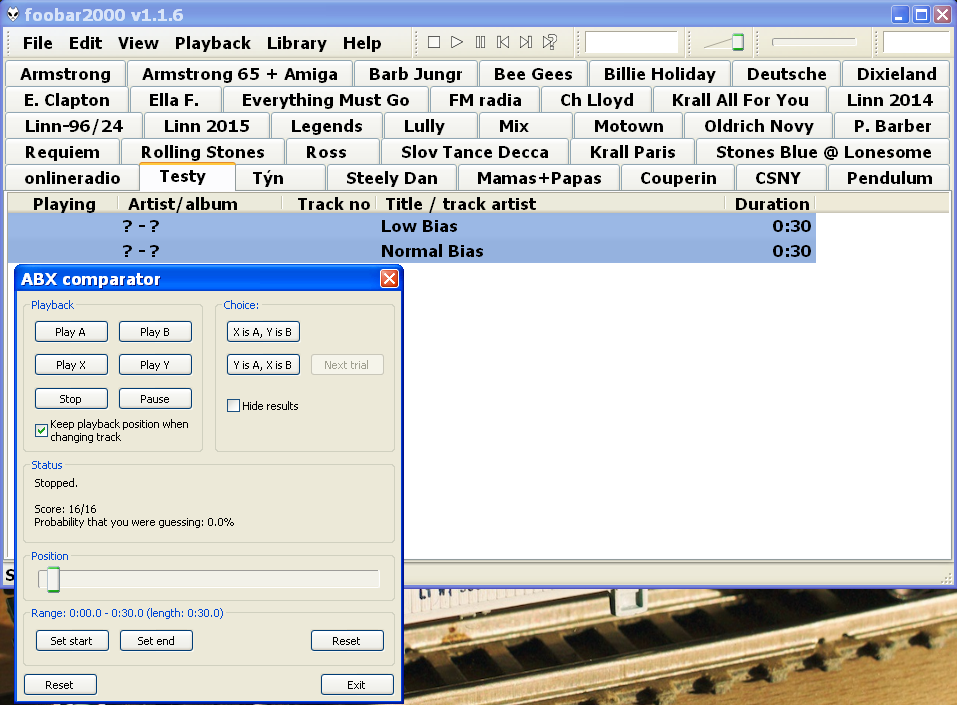Image resolution: width=957 pixels, height=705 pixels.
Task: Choose Y is A, X is B
Action: click(x=263, y=364)
